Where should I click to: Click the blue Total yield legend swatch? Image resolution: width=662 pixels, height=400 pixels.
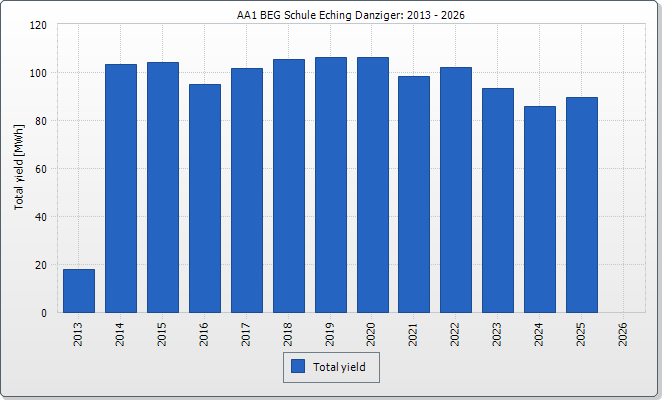point(298,367)
